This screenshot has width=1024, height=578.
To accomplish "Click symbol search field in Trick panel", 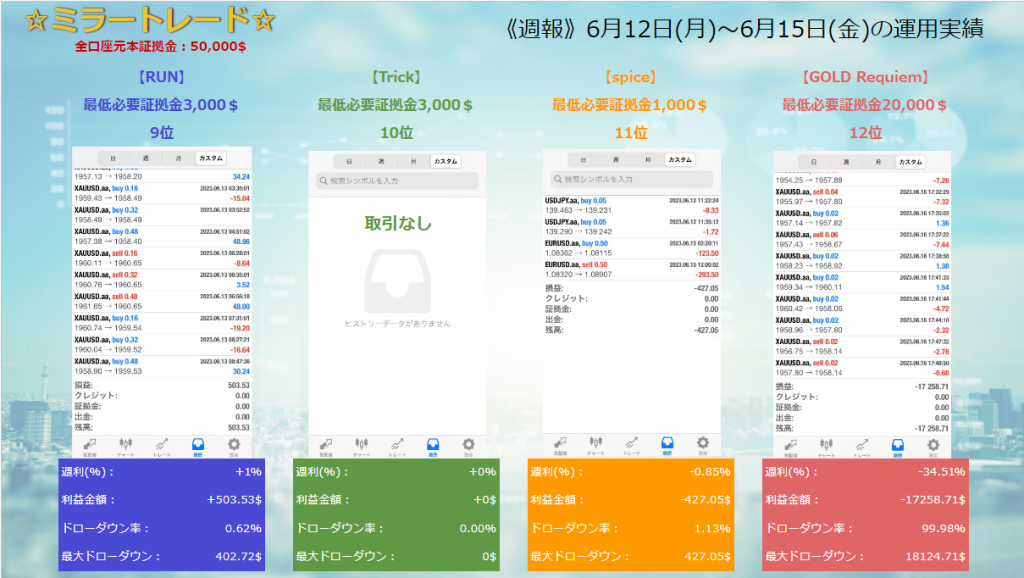I will 397,181.
